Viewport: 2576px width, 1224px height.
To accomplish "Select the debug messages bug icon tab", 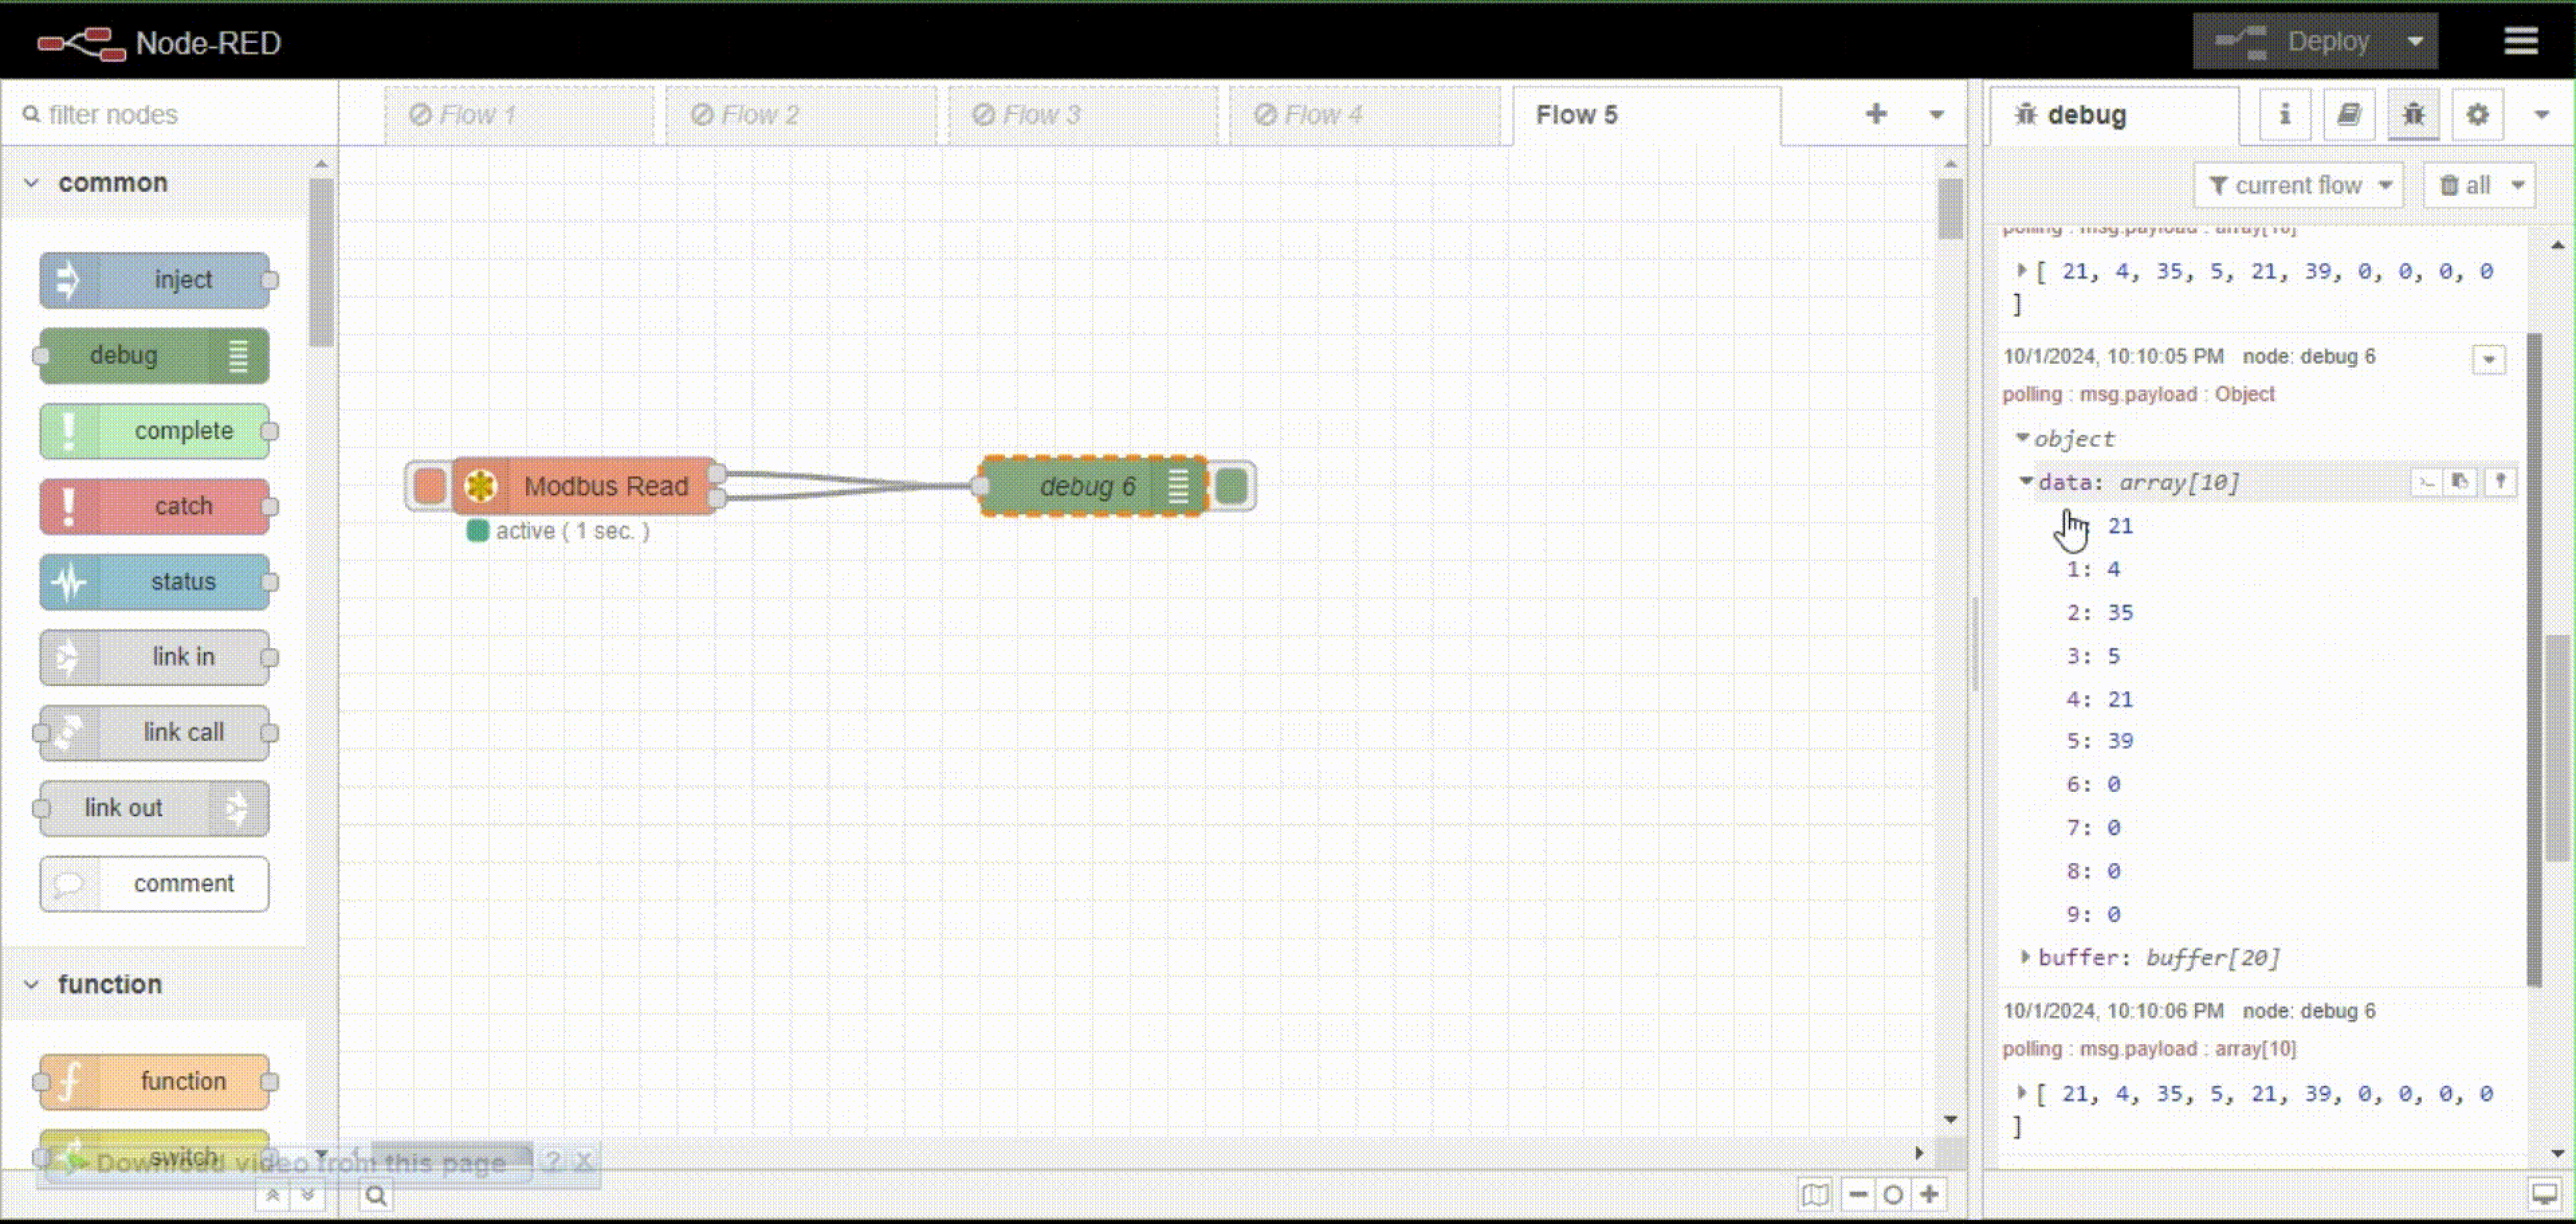I will coord(2414,114).
